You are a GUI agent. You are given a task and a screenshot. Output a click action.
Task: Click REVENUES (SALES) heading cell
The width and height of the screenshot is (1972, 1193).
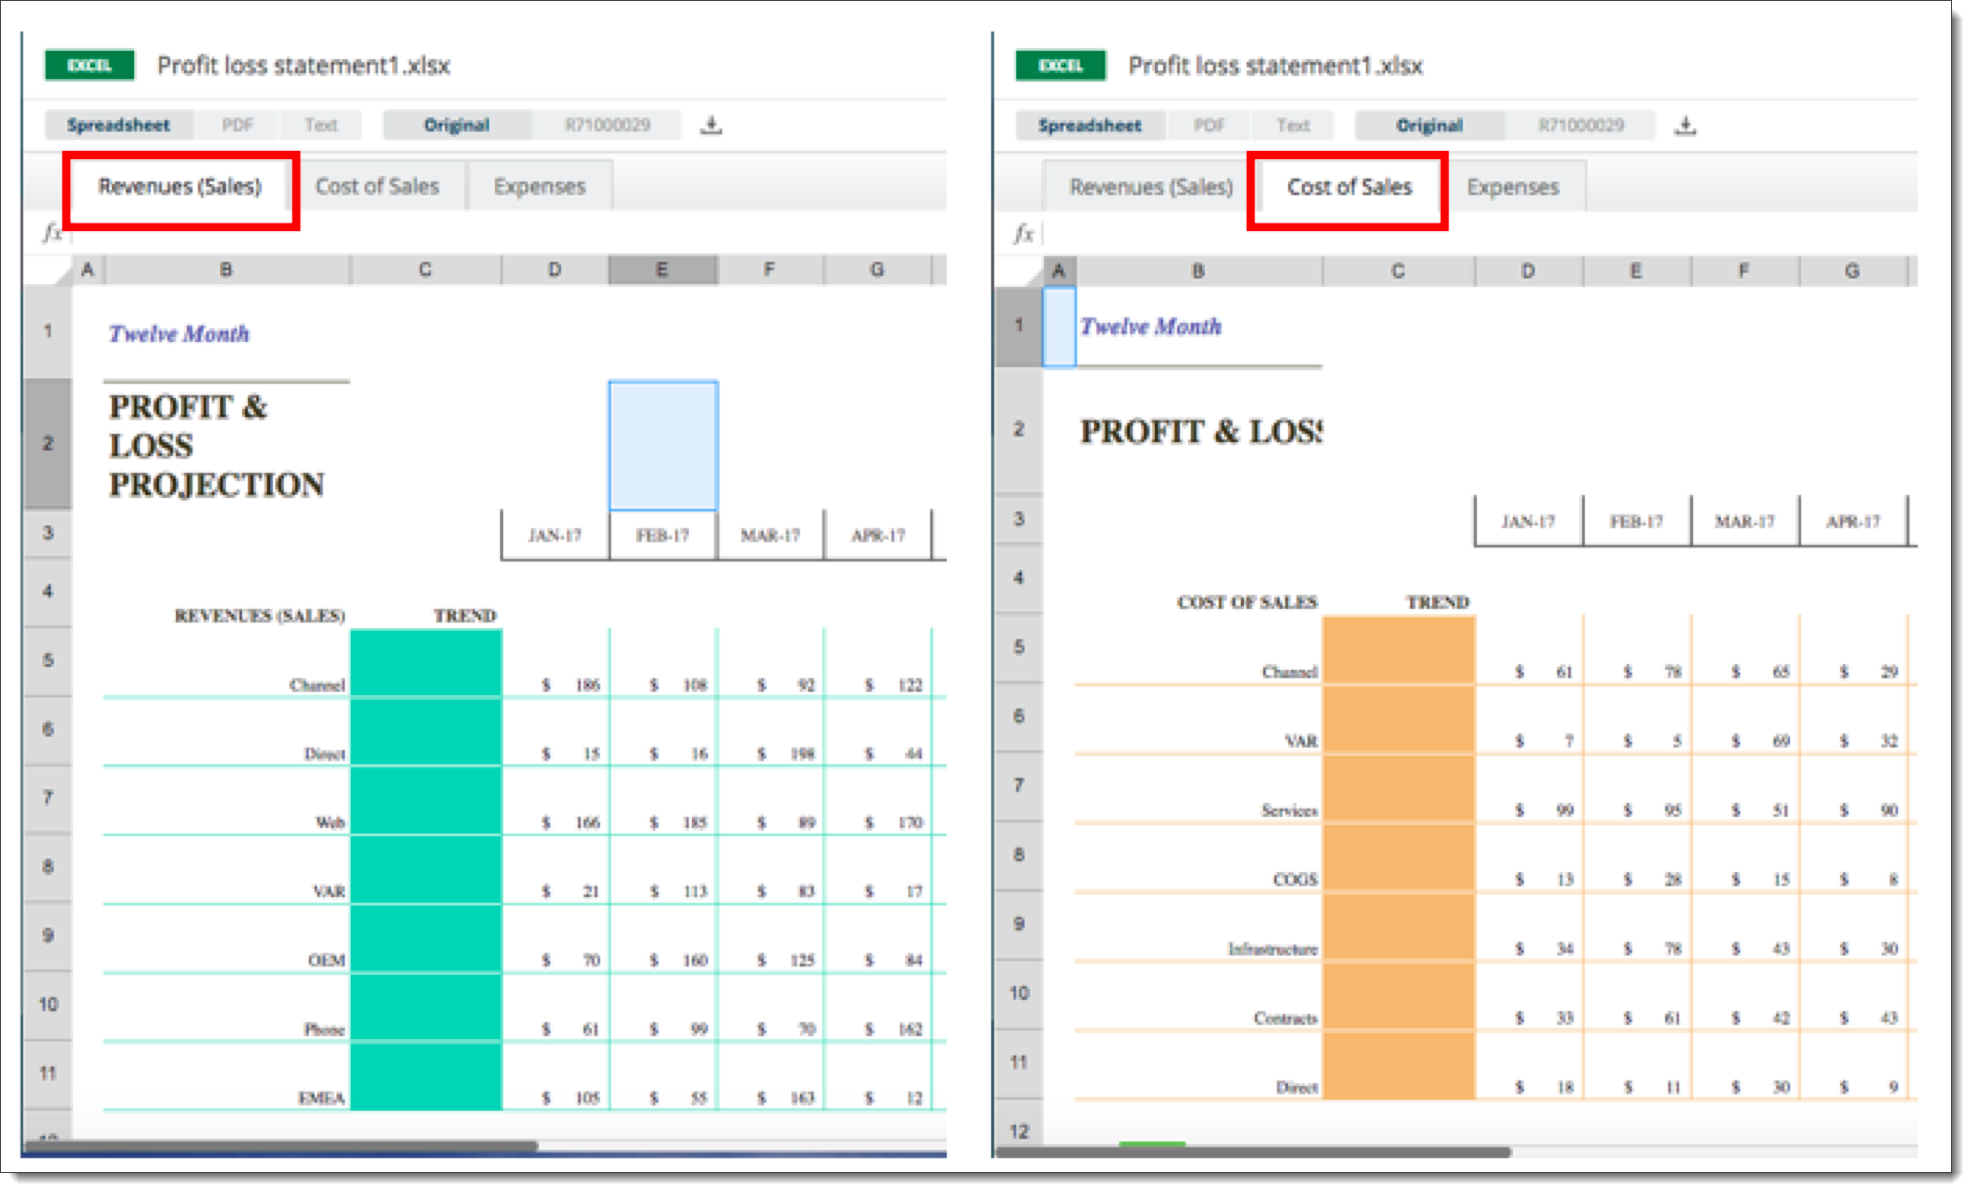click(260, 616)
